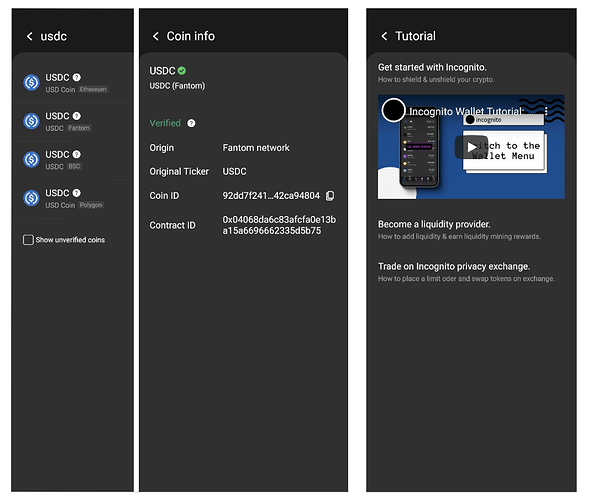Open the question mark beside Verified

click(x=191, y=123)
